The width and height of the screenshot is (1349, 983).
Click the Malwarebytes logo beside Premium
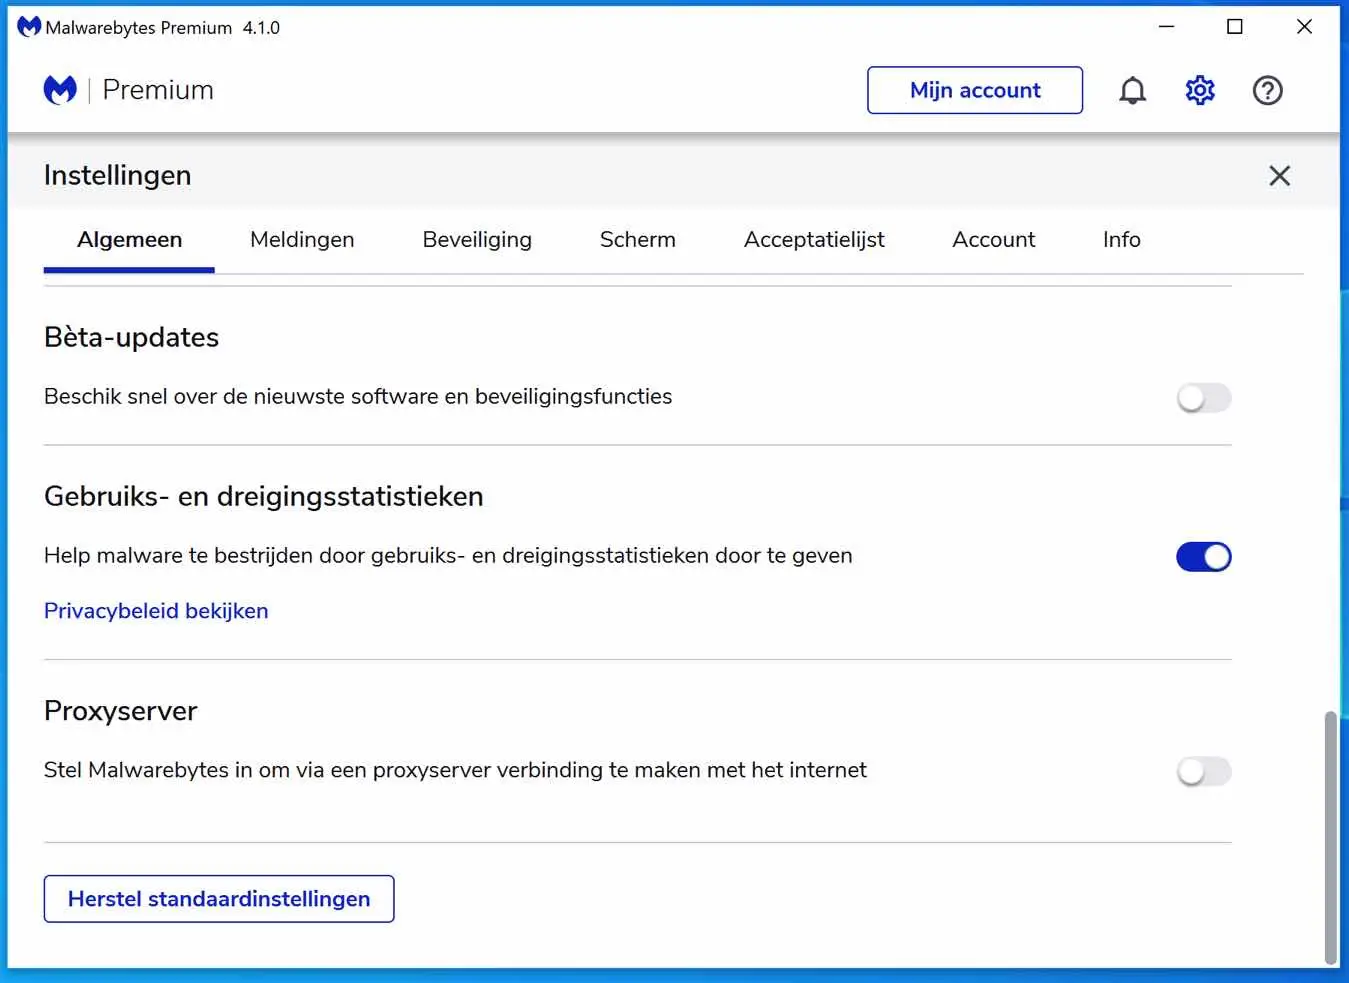click(x=60, y=90)
